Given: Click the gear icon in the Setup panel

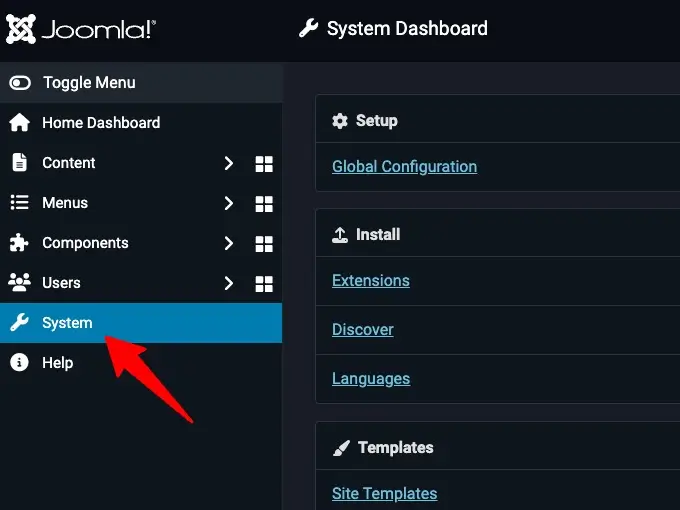Looking at the screenshot, I should [x=340, y=121].
